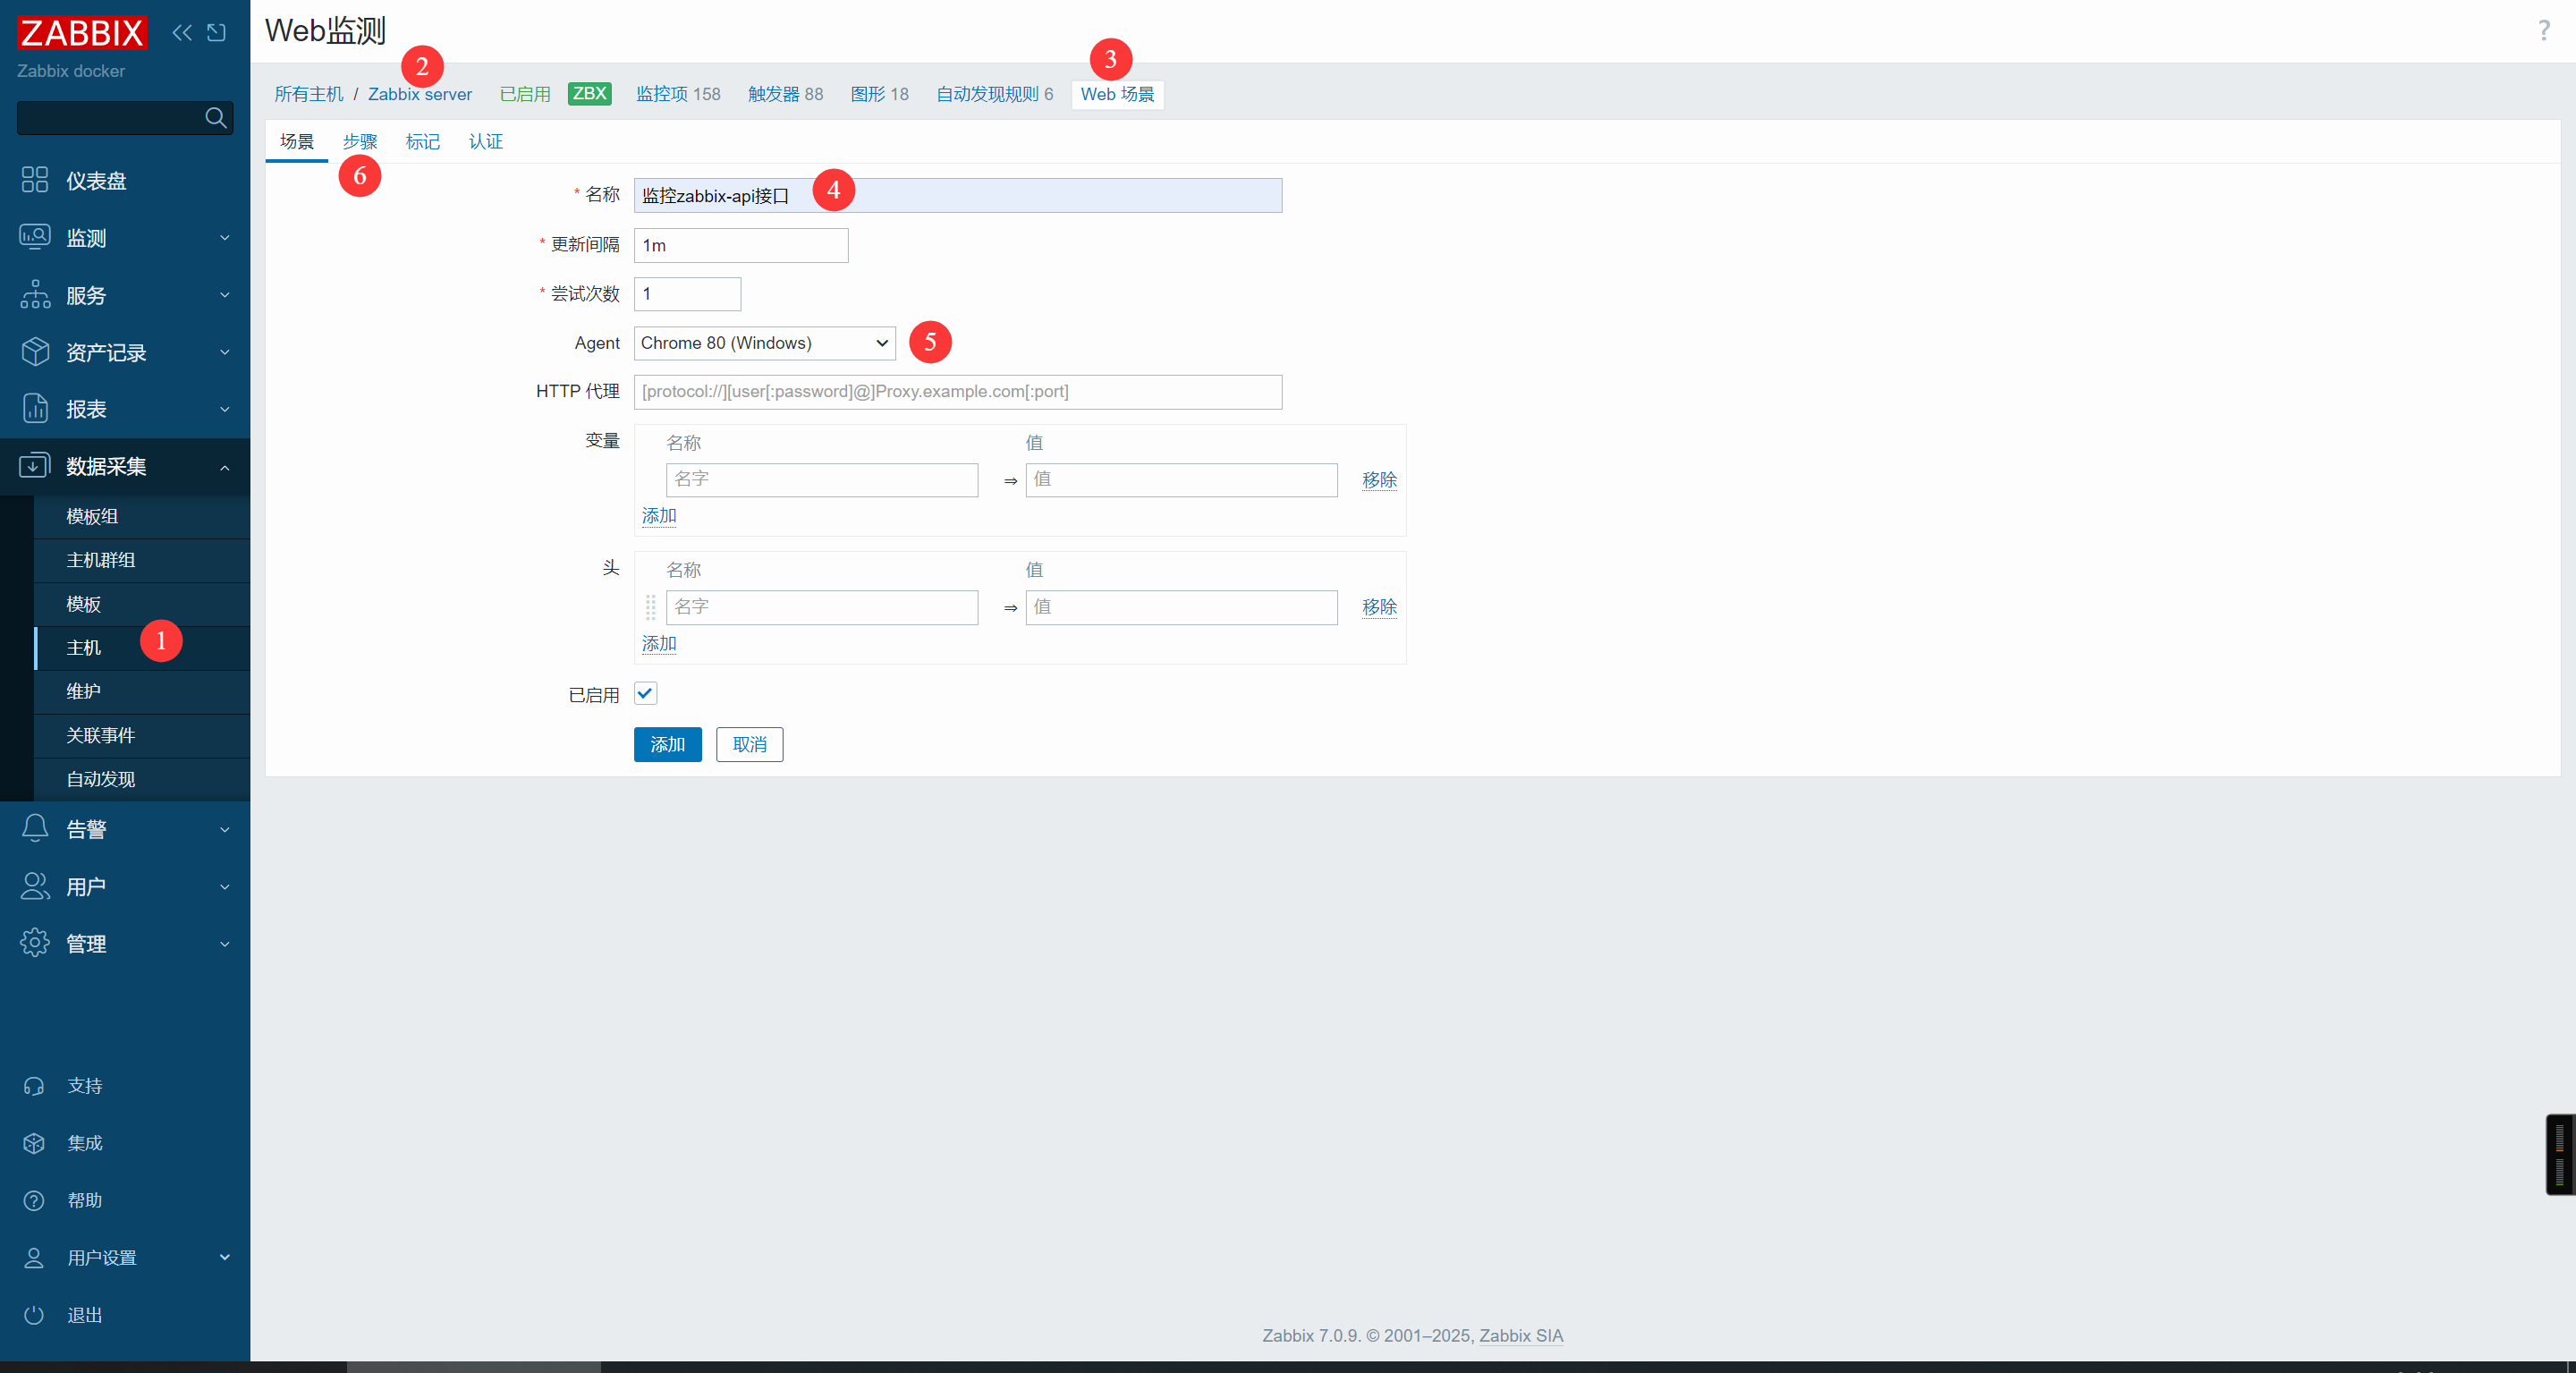Toggle kiosk sidebar hide icon

tap(216, 33)
